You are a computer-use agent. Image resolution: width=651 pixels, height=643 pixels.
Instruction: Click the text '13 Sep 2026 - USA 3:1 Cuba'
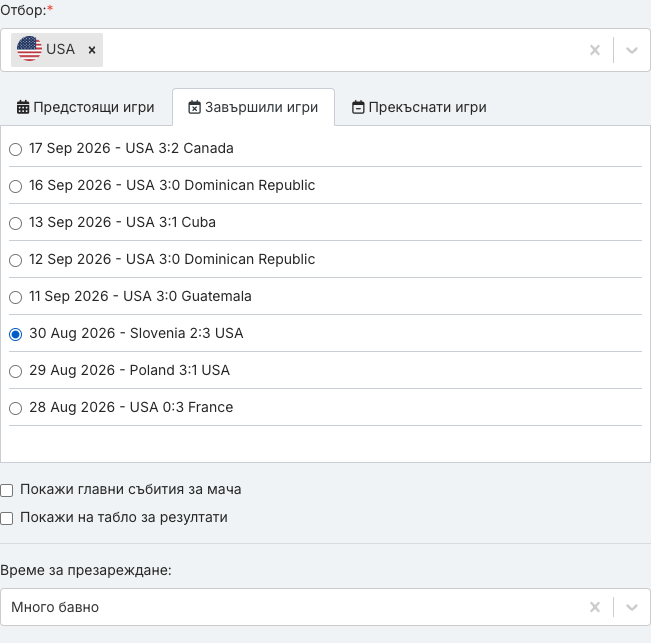(122, 222)
